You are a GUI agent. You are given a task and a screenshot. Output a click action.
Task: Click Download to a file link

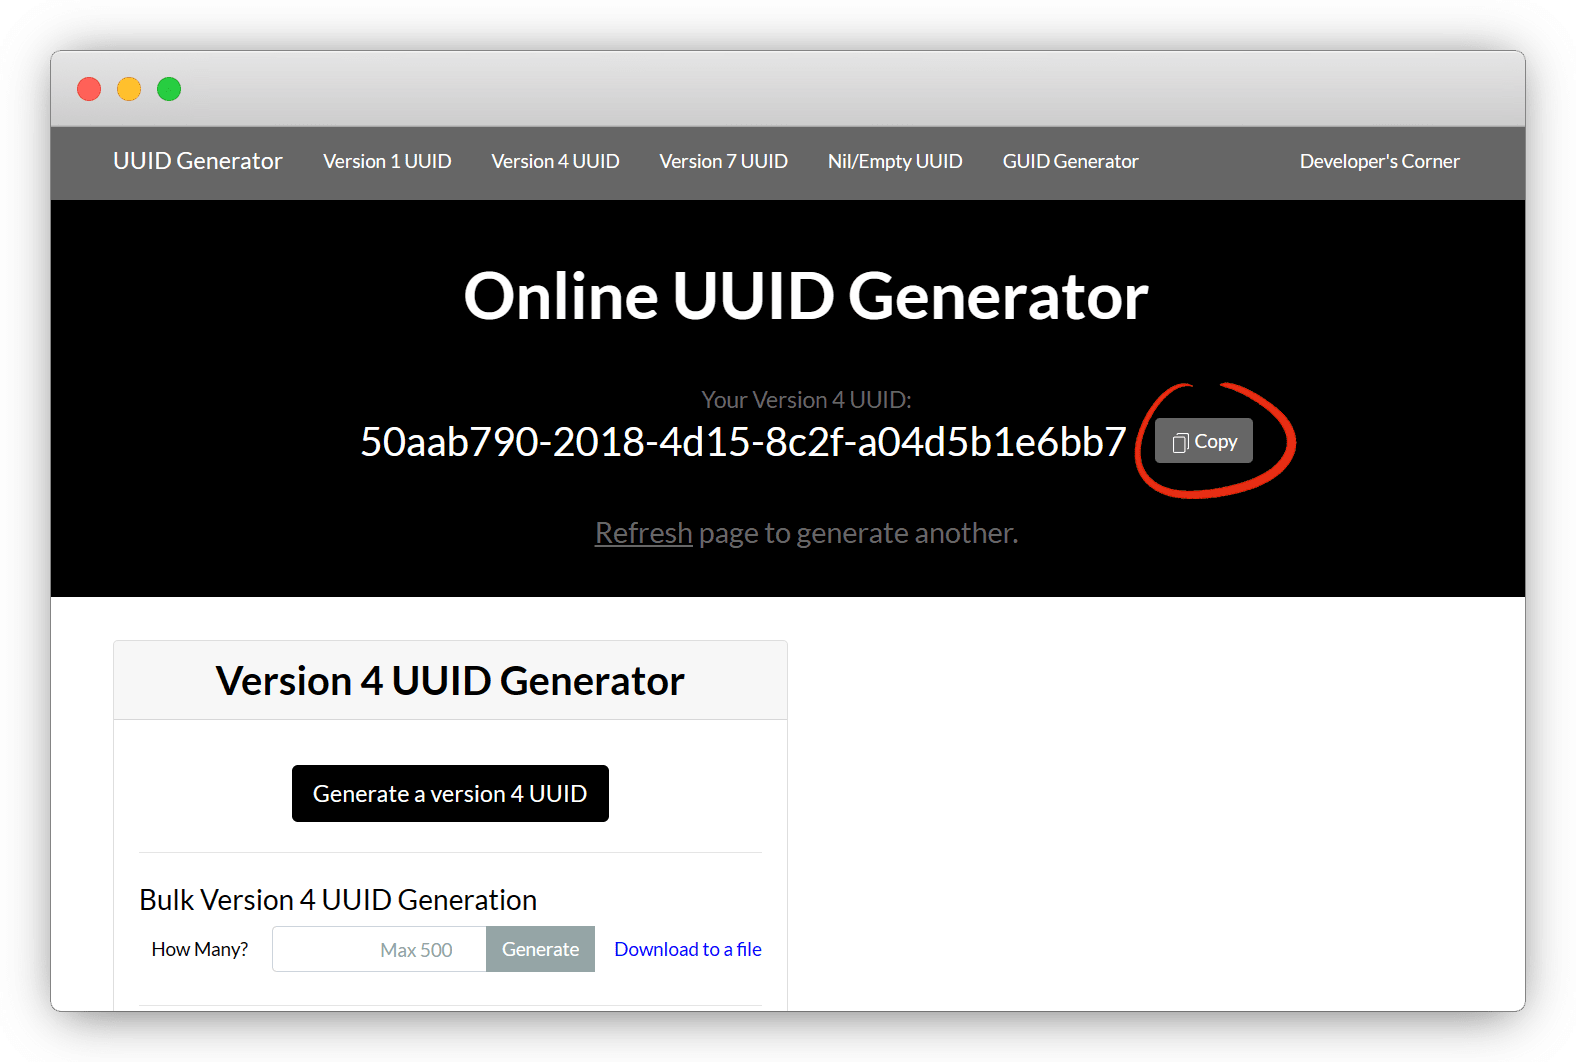coord(687,949)
